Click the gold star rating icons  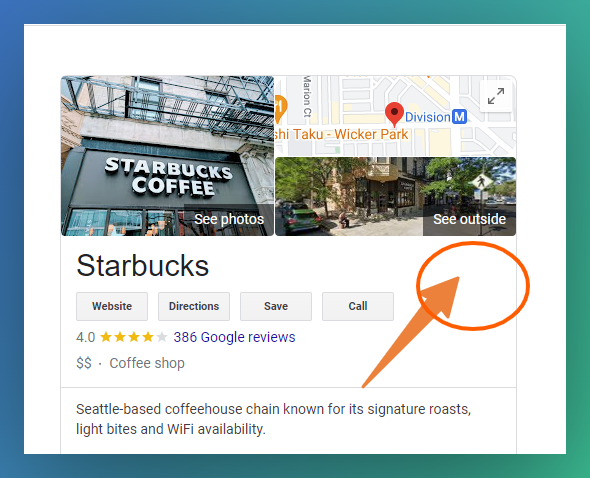(134, 337)
